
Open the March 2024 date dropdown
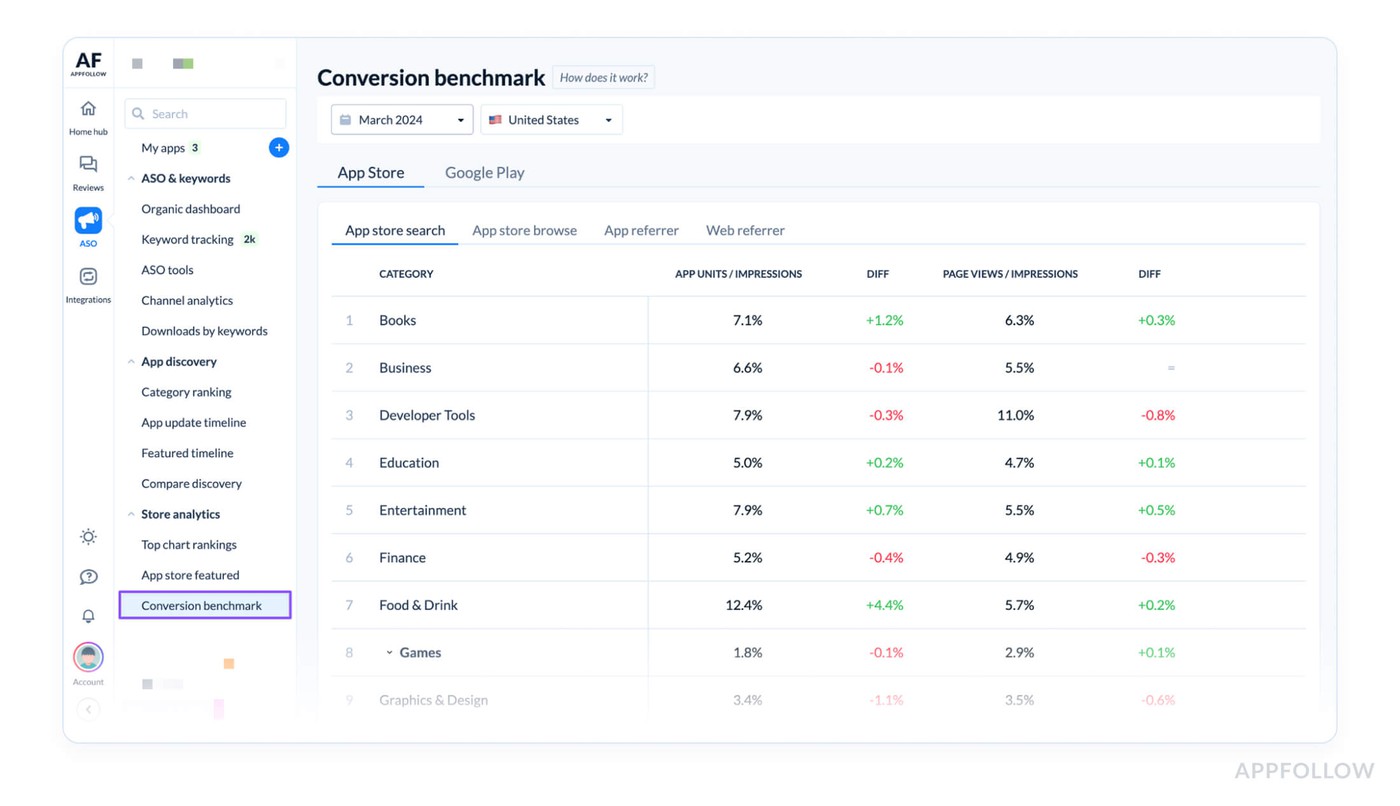400,119
